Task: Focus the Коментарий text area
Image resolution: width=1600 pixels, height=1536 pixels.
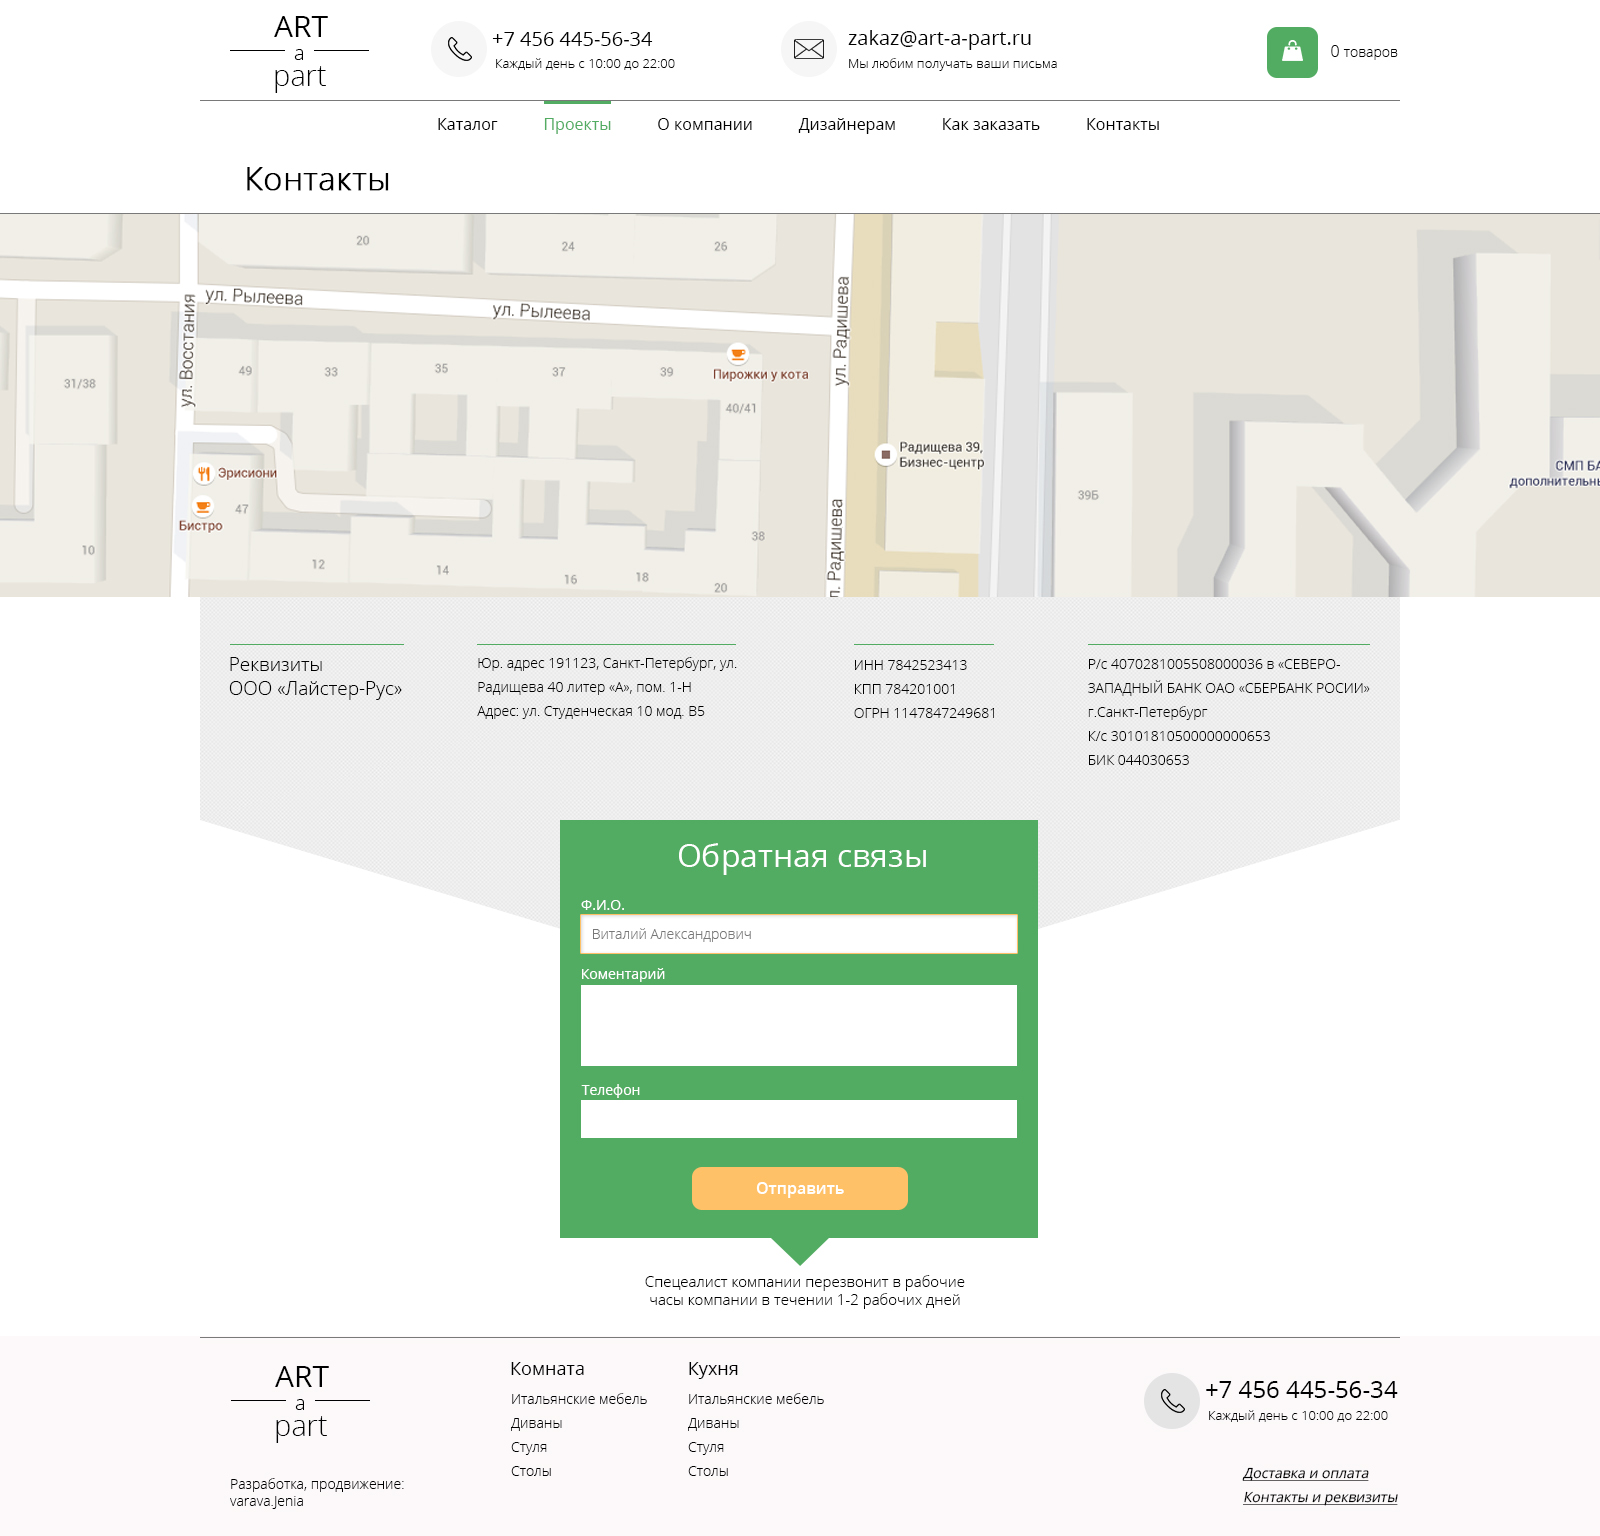Action: click(x=799, y=1025)
